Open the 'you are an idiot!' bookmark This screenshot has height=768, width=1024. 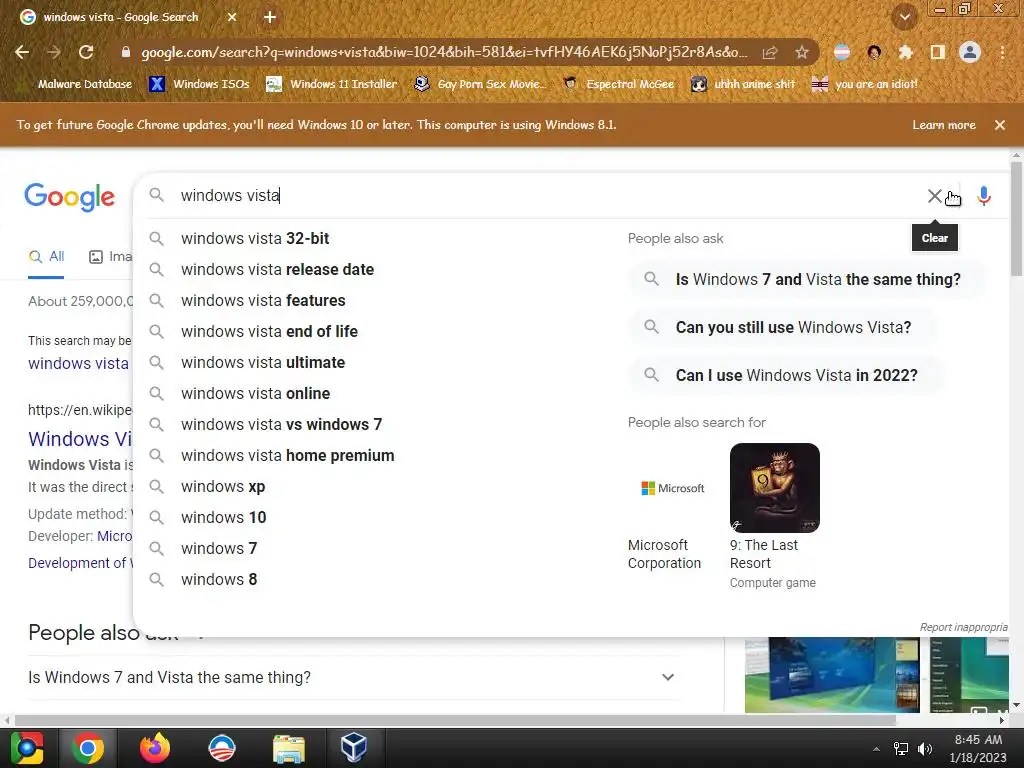(x=864, y=84)
